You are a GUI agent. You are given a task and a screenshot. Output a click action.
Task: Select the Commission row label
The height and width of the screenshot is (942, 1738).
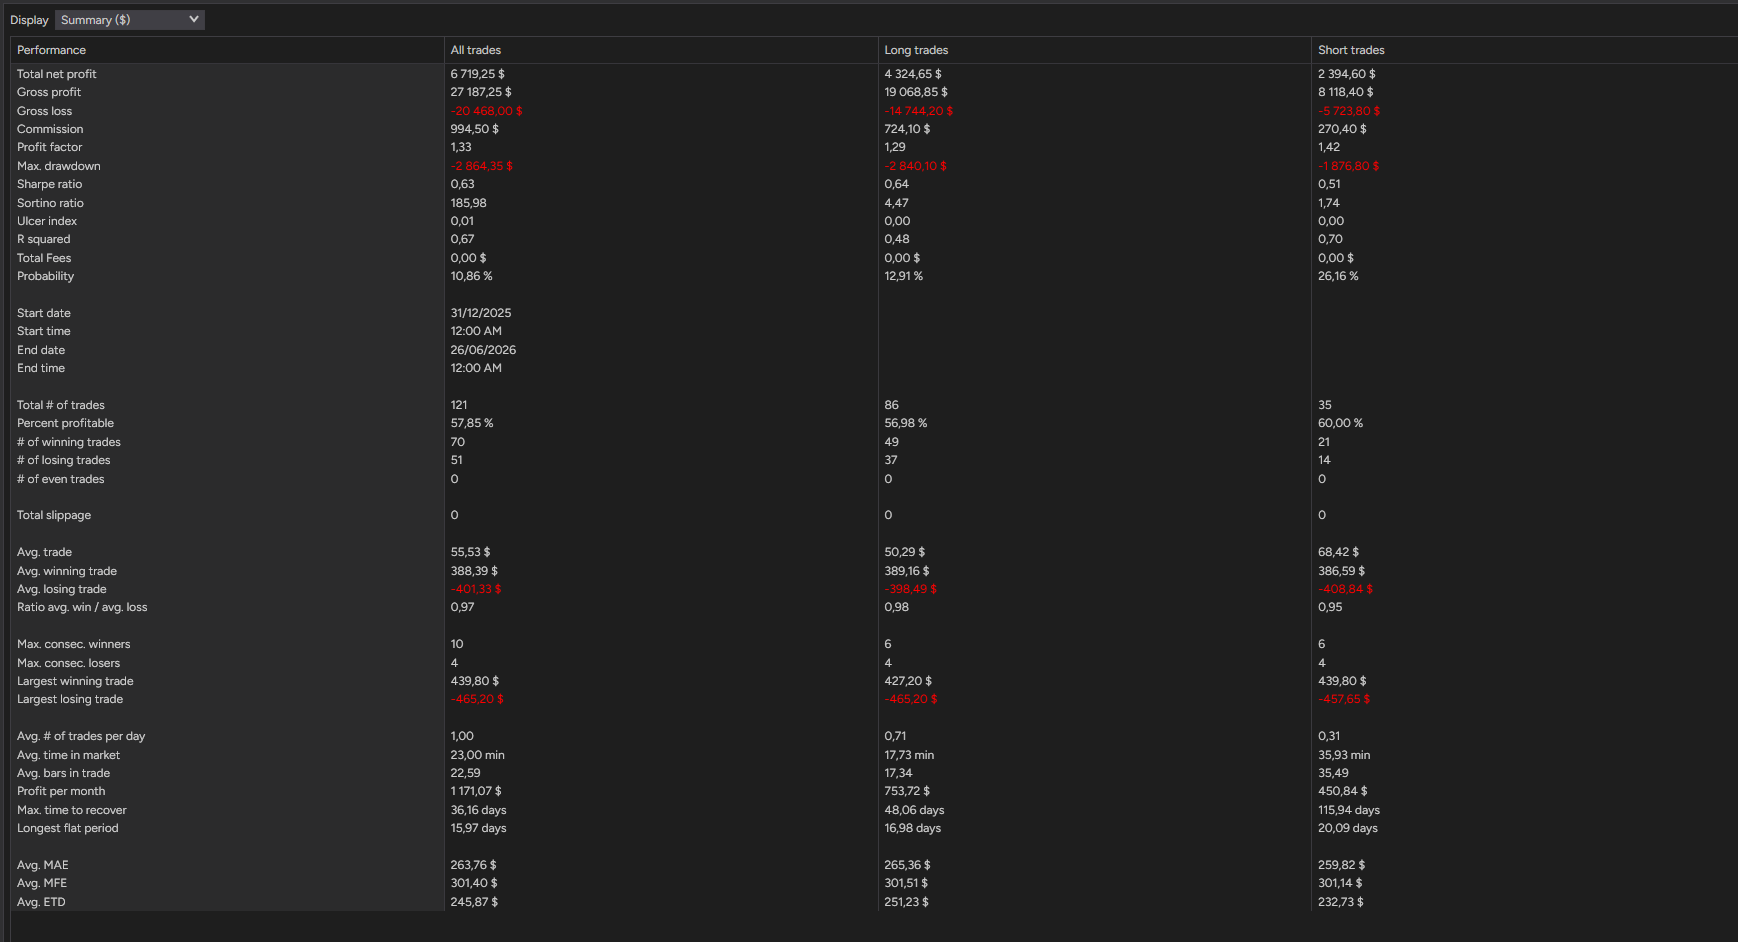tap(50, 129)
